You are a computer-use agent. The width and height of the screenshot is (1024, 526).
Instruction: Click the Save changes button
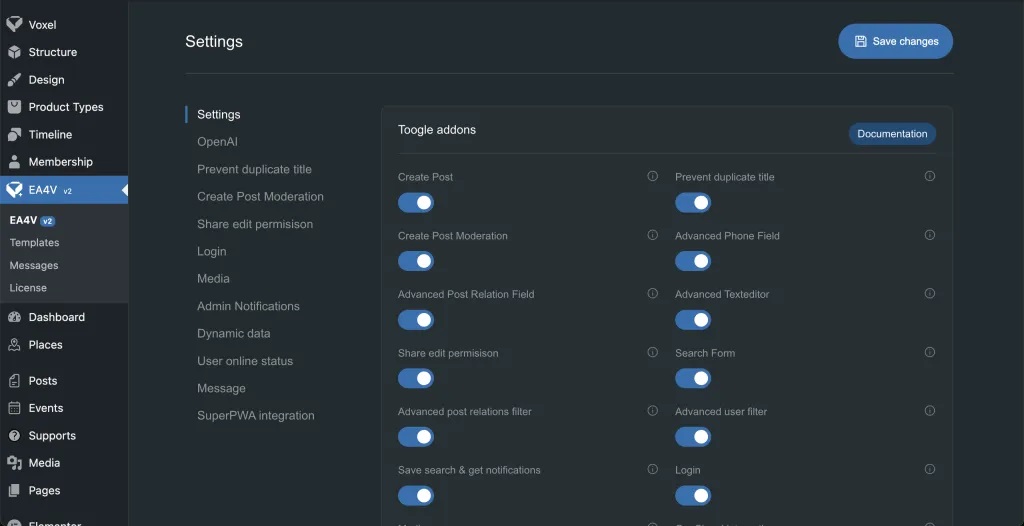point(895,42)
